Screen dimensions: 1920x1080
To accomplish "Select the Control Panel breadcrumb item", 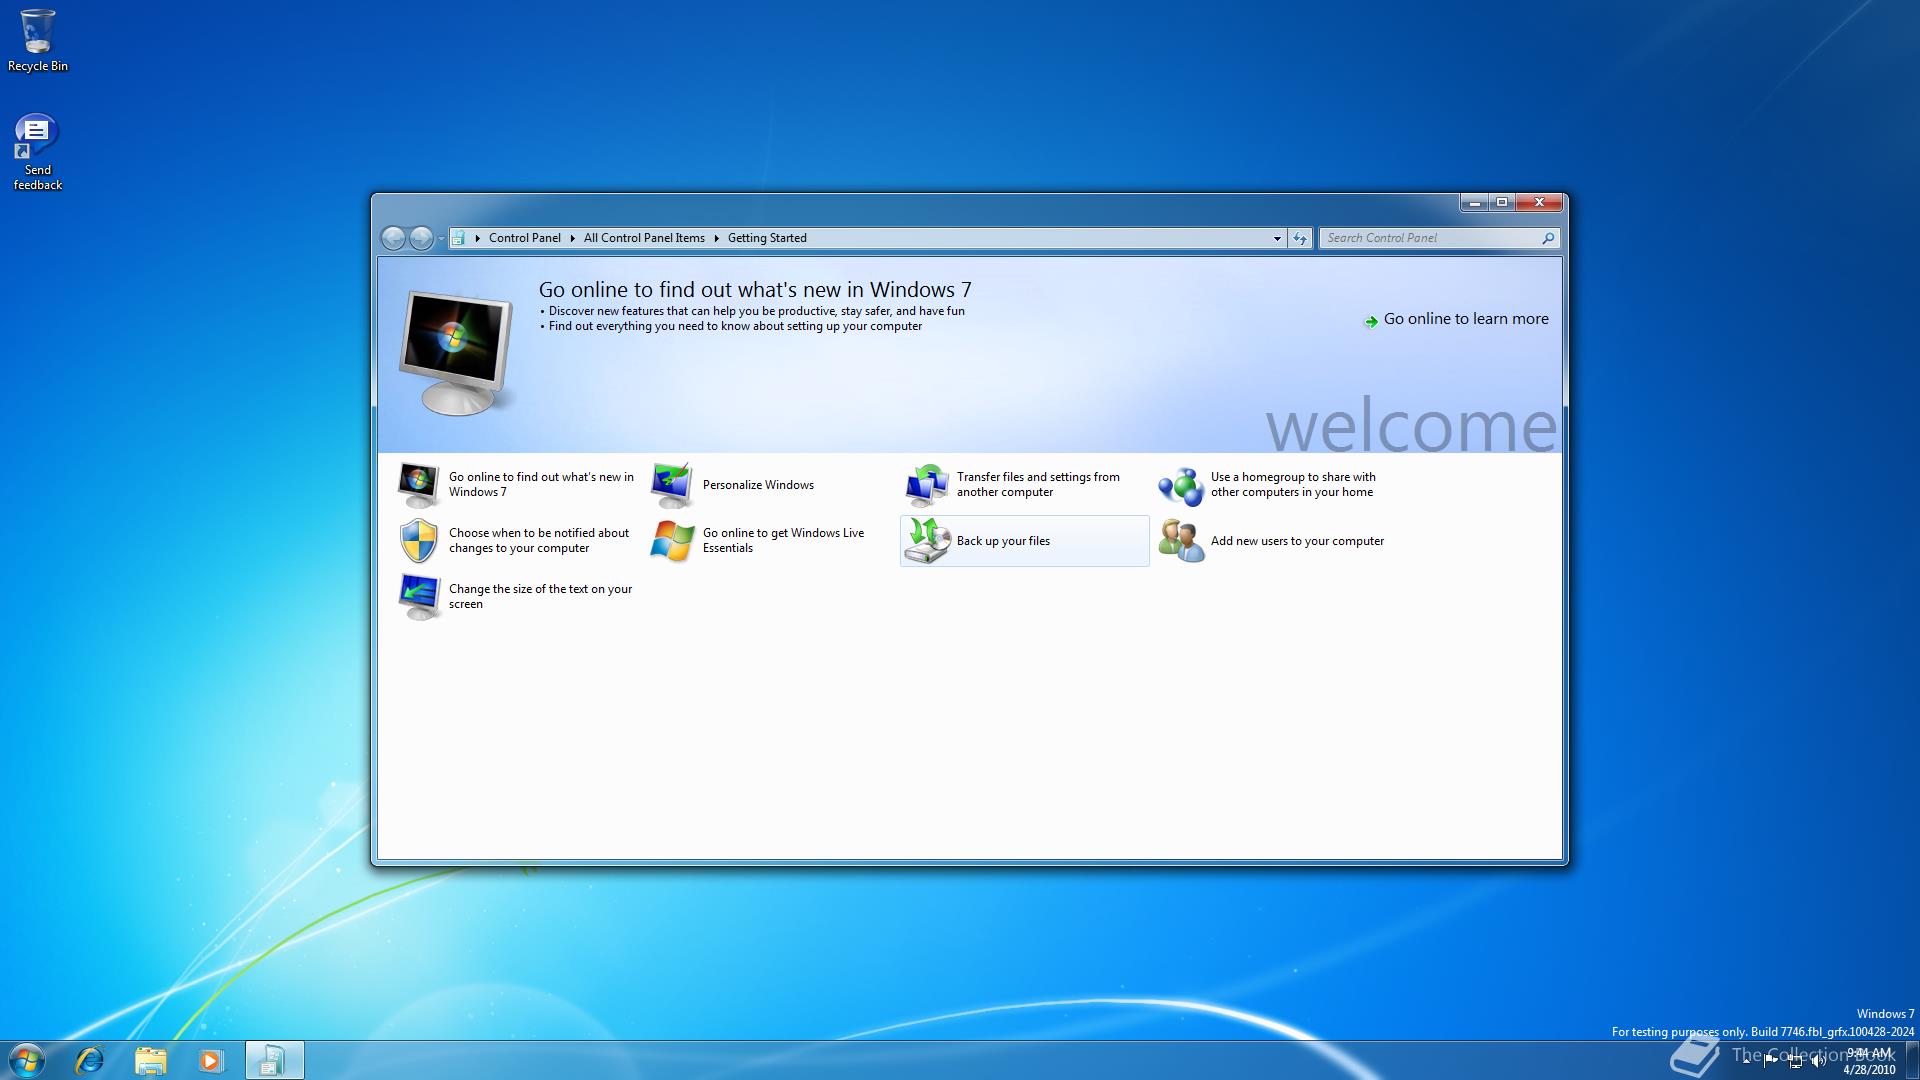I will click(524, 238).
